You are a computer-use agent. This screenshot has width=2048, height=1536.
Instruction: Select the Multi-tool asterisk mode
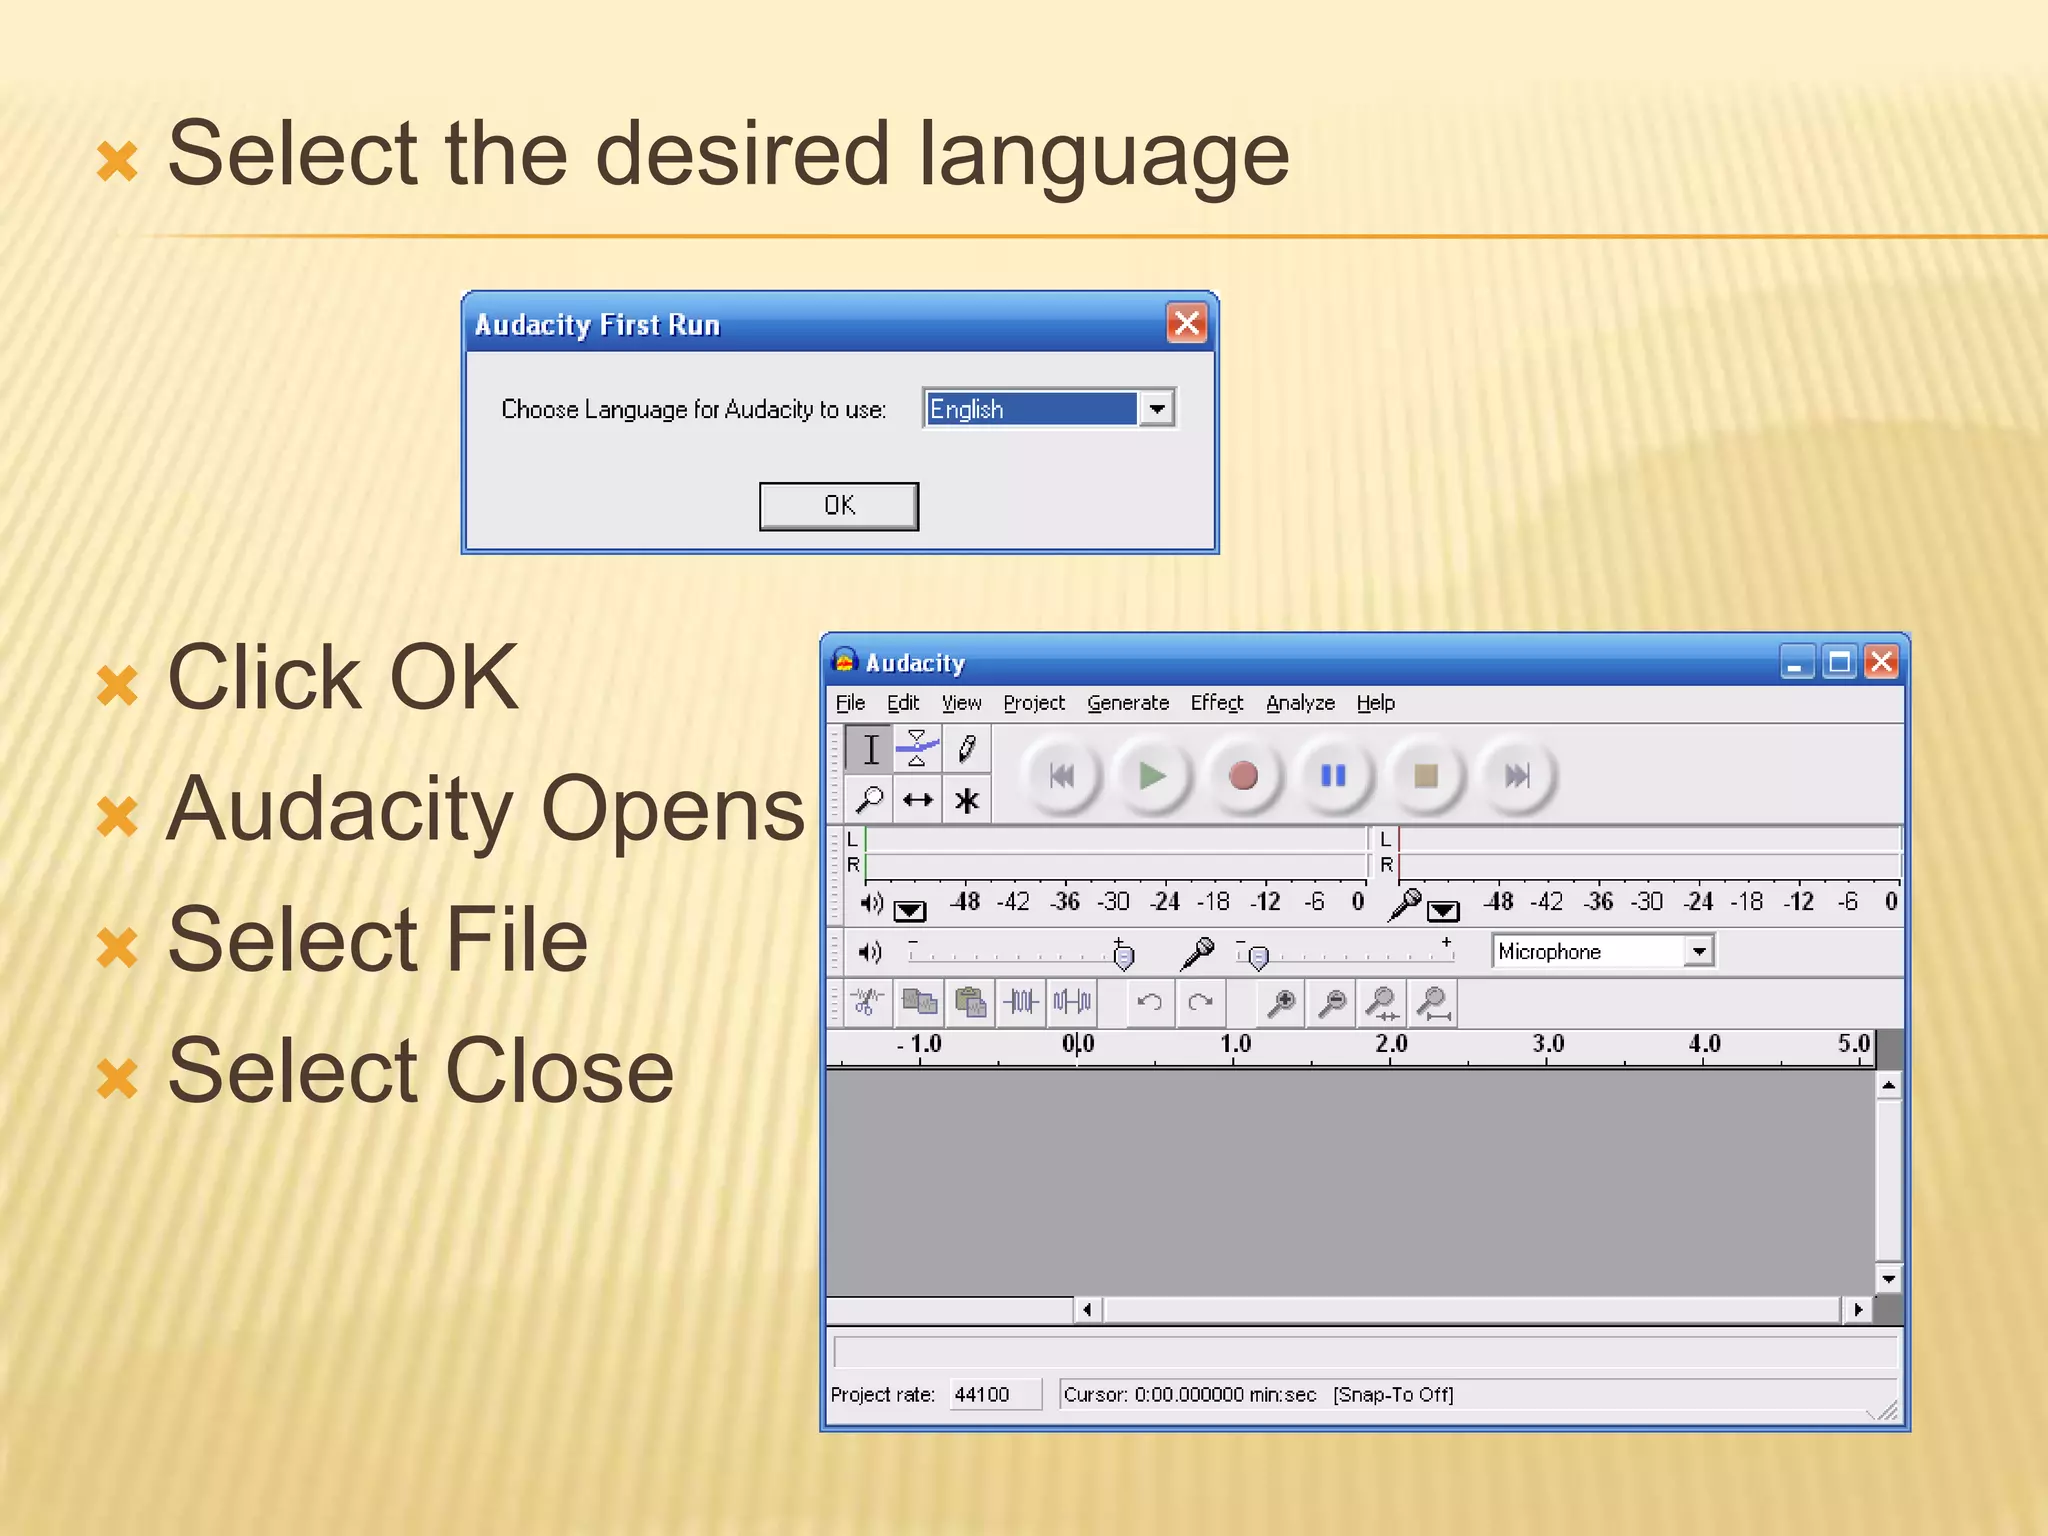(x=966, y=800)
